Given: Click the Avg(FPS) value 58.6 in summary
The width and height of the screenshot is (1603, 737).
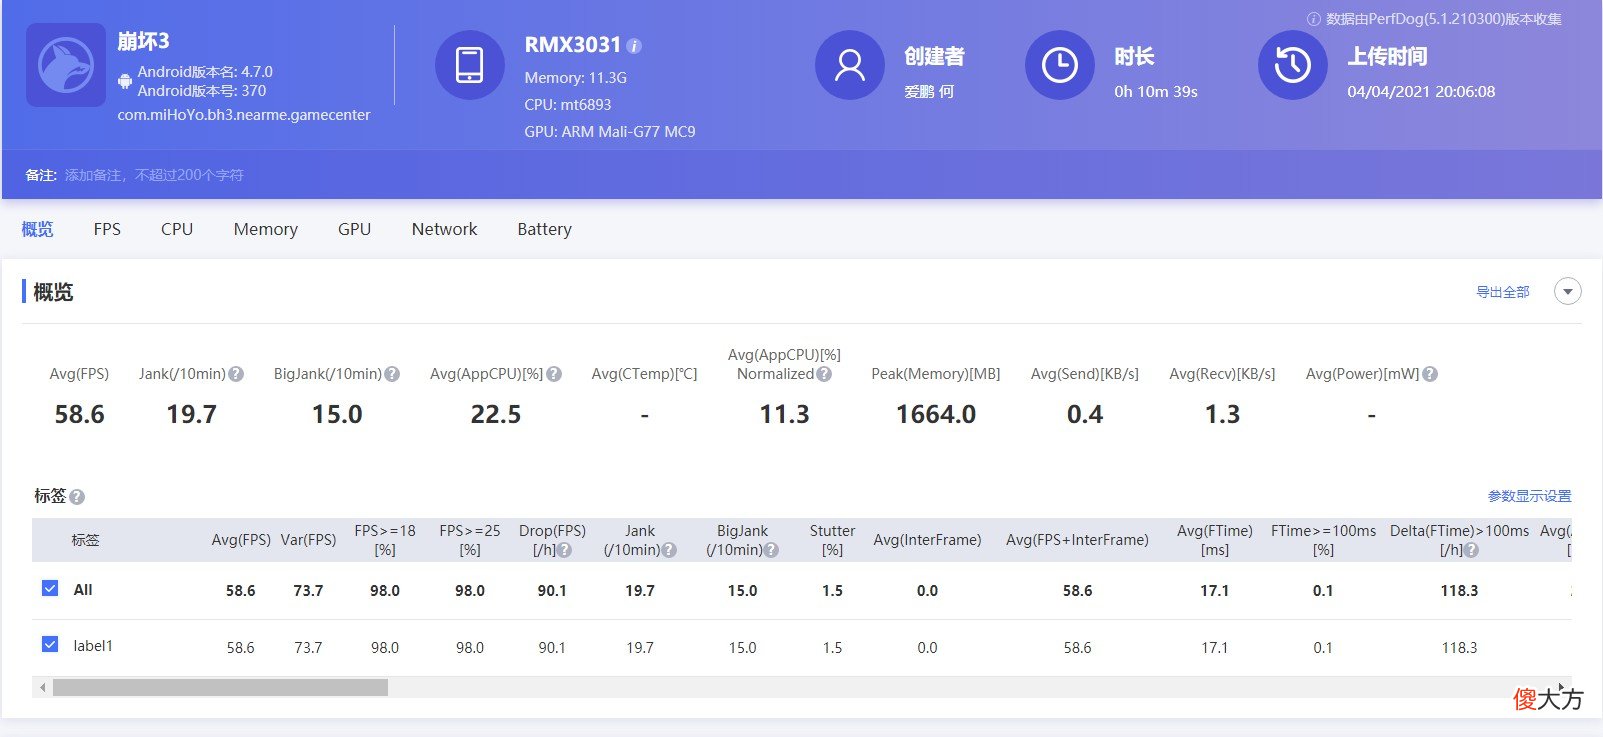Looking at the screenshot, I should [79, 414].
